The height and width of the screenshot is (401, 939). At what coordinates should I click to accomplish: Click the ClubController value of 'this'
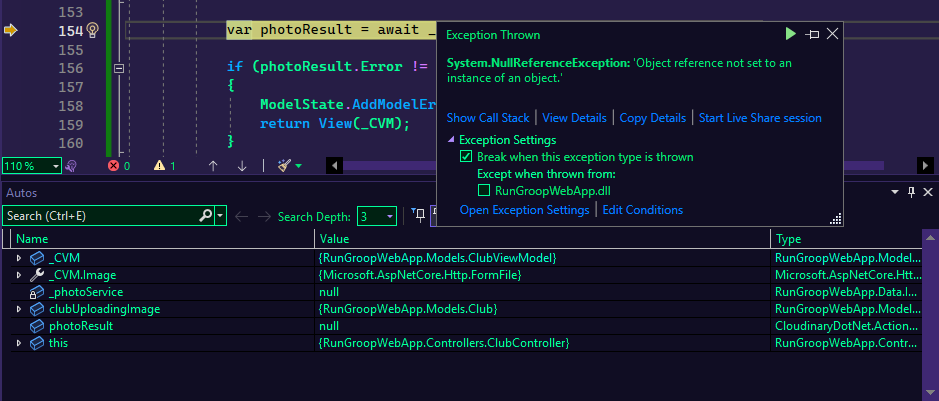444,344
